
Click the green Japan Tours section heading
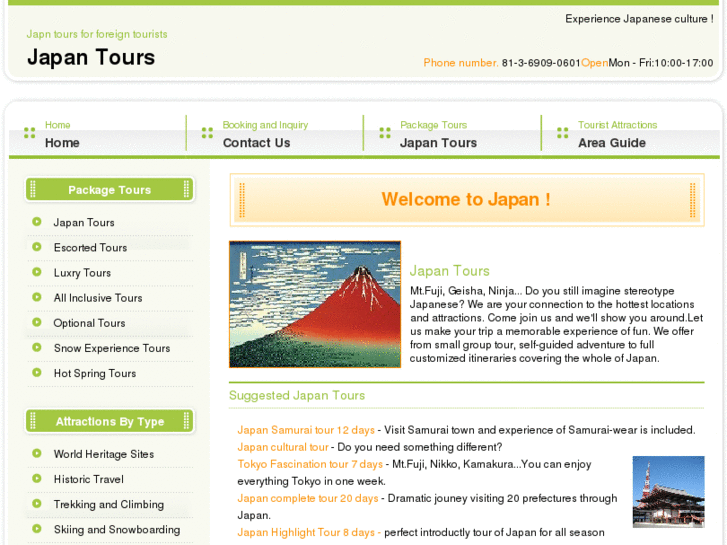449,271
